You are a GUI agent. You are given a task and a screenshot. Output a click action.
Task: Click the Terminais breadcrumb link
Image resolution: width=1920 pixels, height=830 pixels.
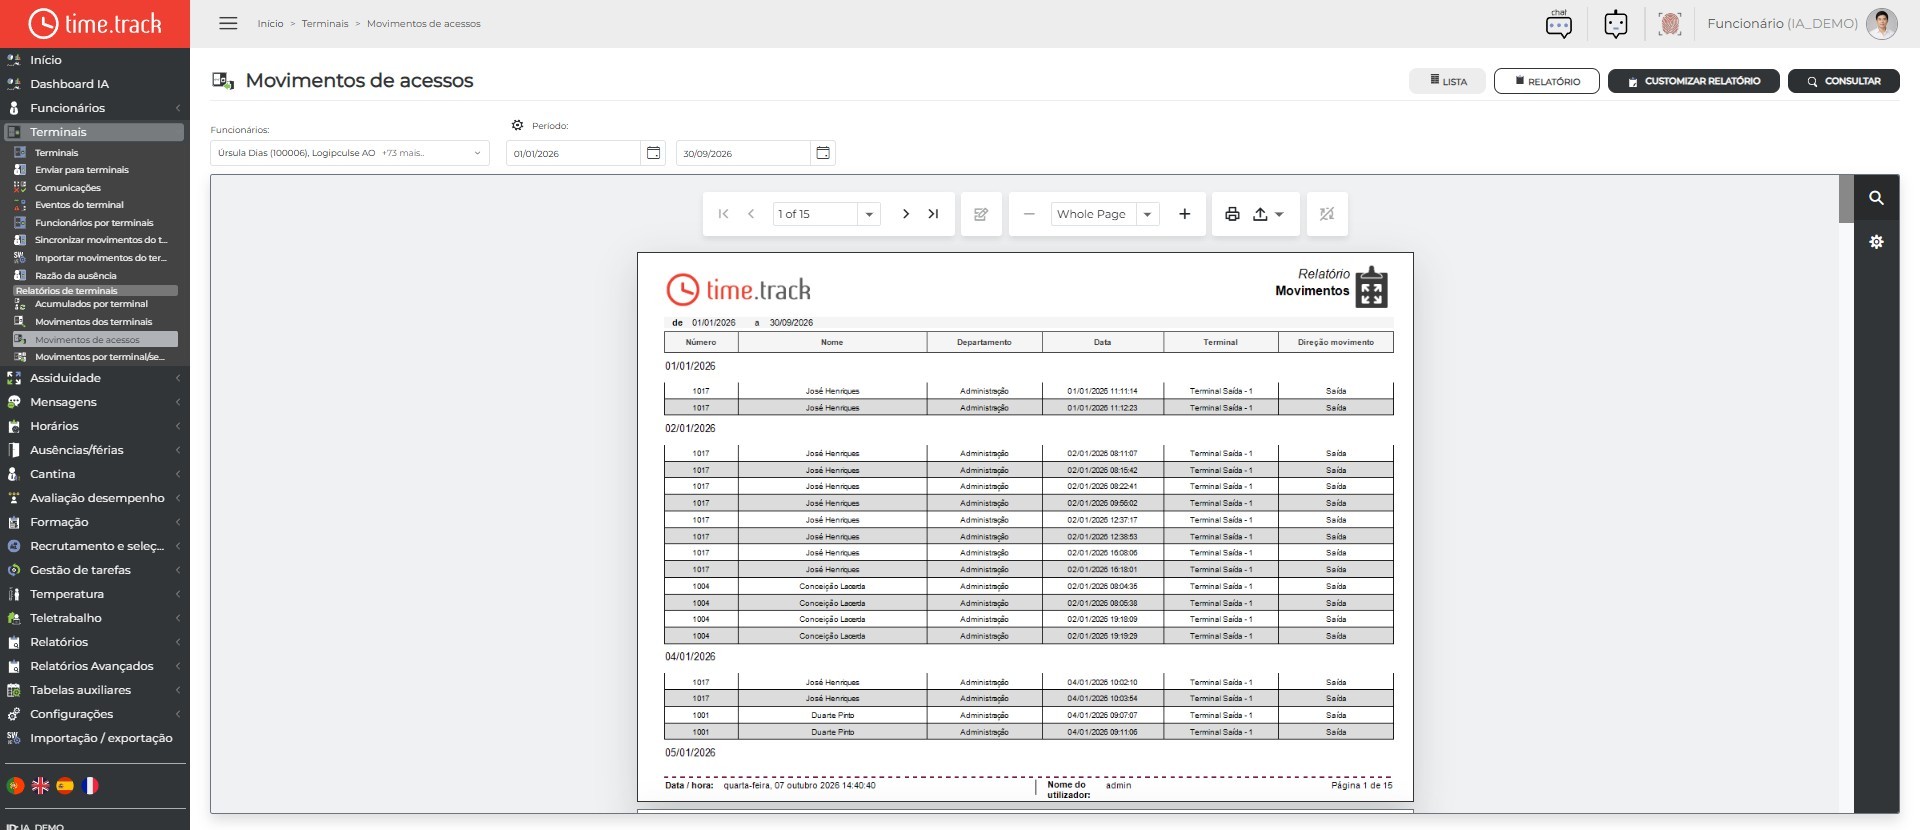click(x=325, y=23)
